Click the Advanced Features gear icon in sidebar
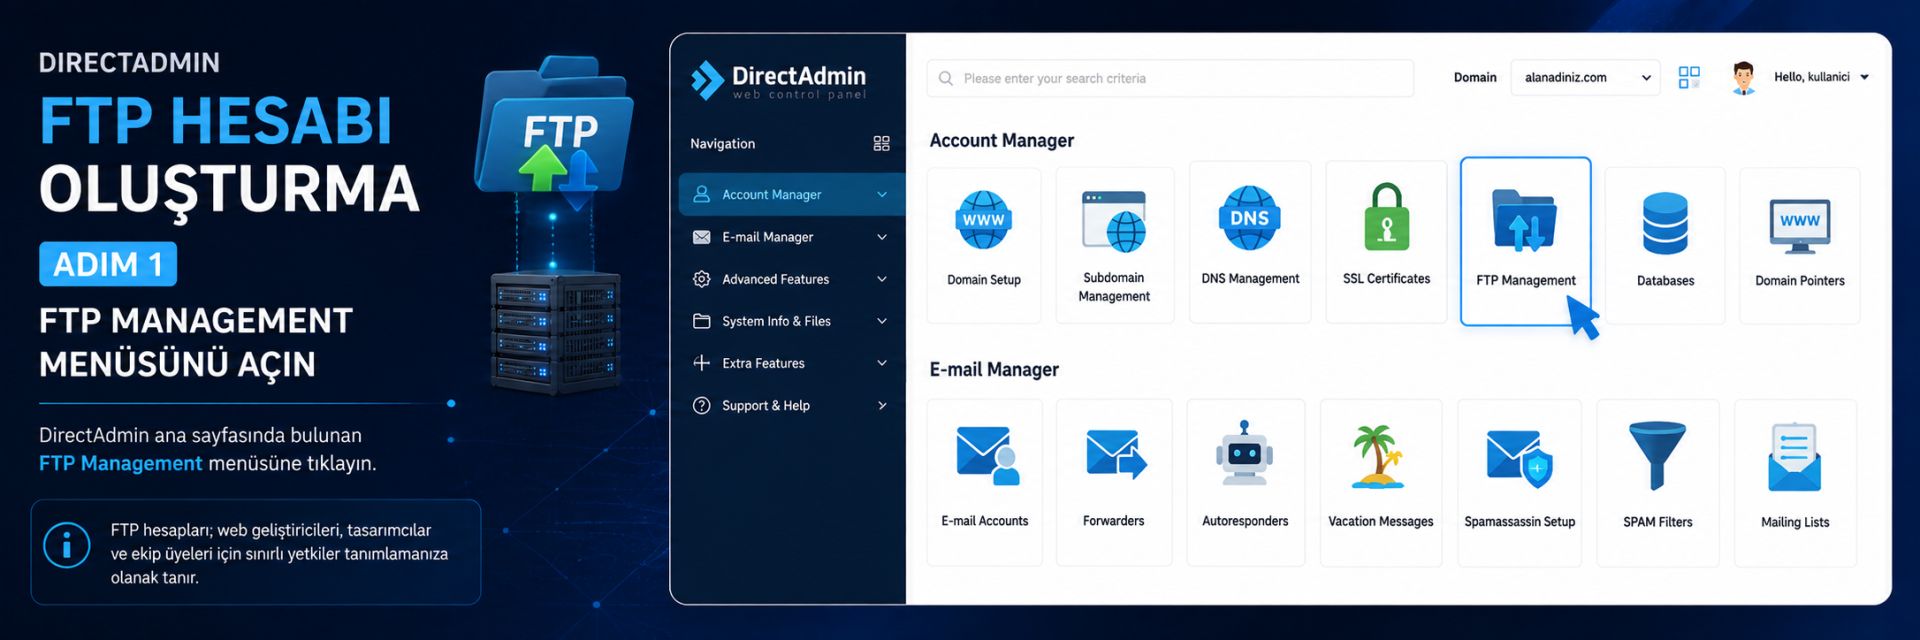The height and width of the screenshot is (640, 1920). (702, 279)
